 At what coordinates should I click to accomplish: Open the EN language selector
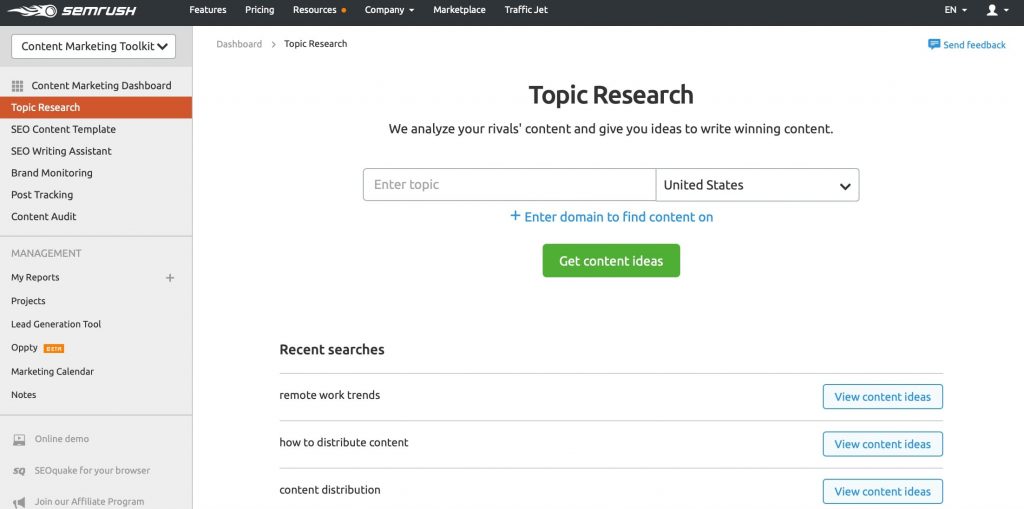pos(955,10)
